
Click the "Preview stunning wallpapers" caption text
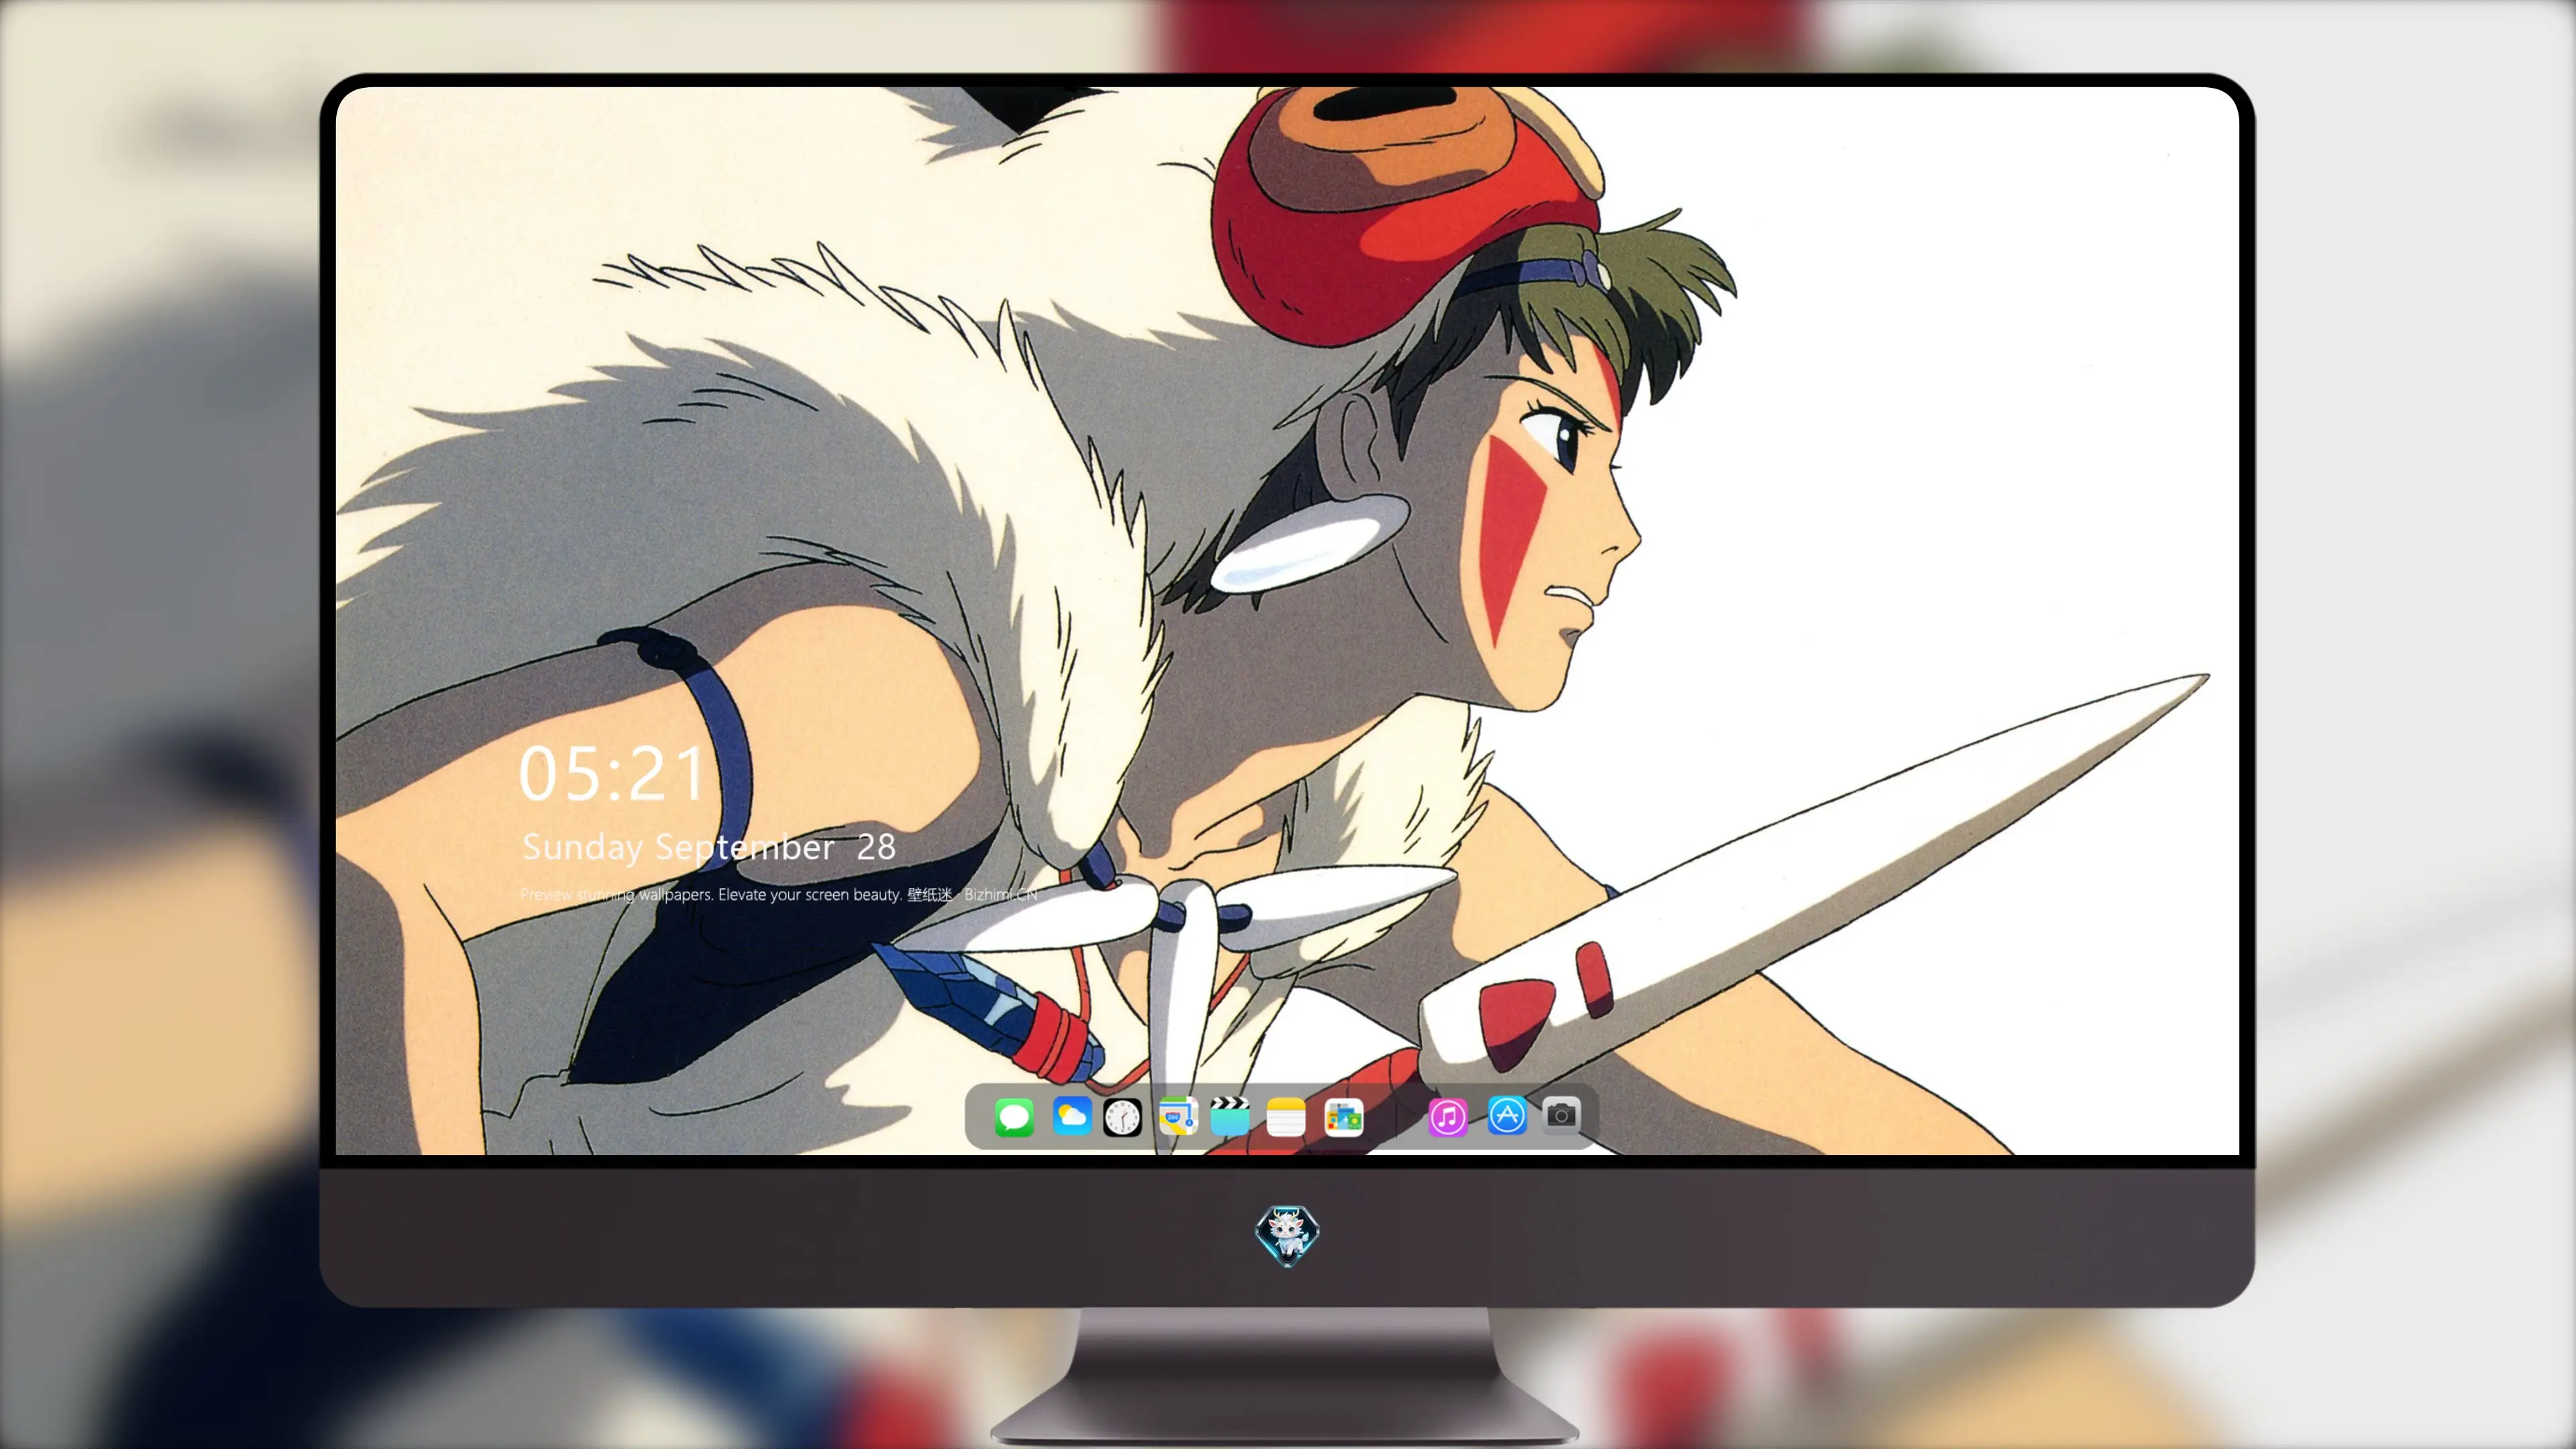click(x=779, y=894)
